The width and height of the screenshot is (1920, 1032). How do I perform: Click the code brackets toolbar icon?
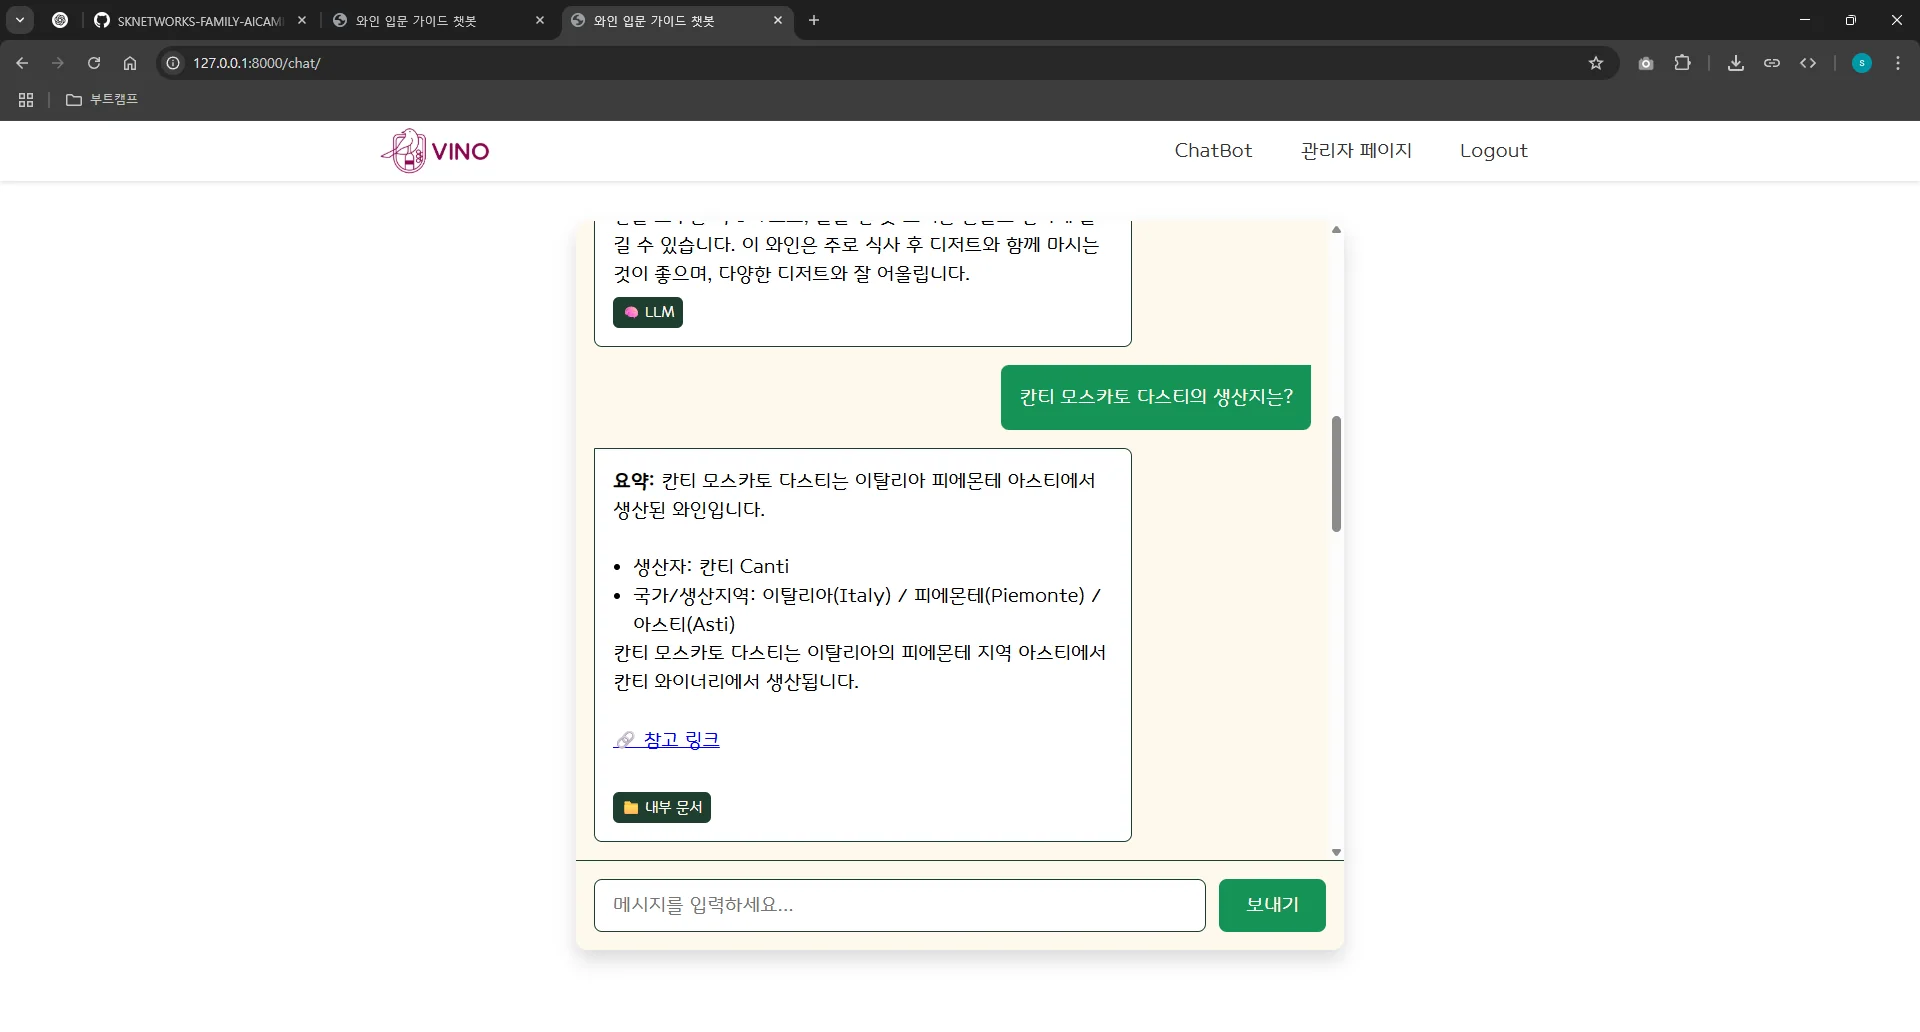point(1808,63)
